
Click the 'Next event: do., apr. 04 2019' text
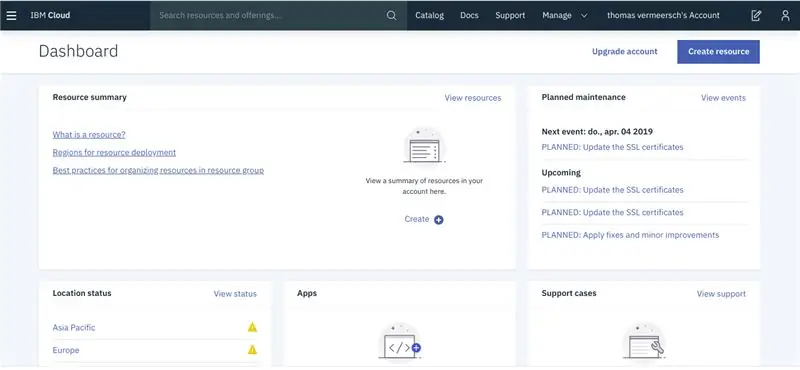pyautogui.click(x=597, y=132)
